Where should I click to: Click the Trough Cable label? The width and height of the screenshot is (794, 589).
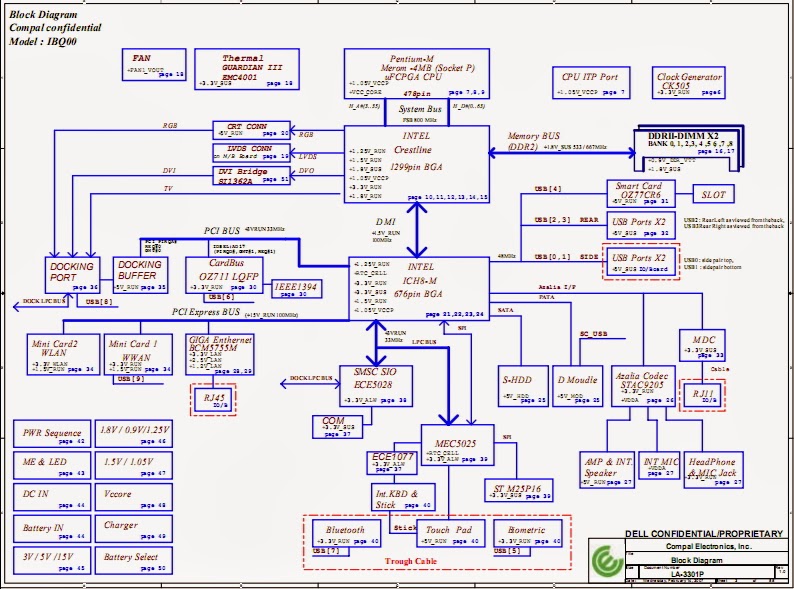[411, 561]
